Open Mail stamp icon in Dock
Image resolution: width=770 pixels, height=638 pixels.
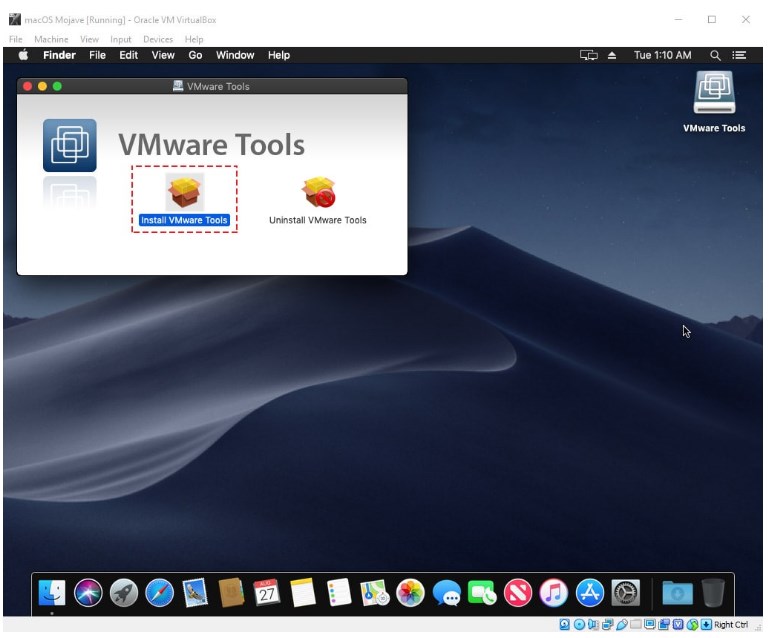pyautogui.click(x=195, y=592)
